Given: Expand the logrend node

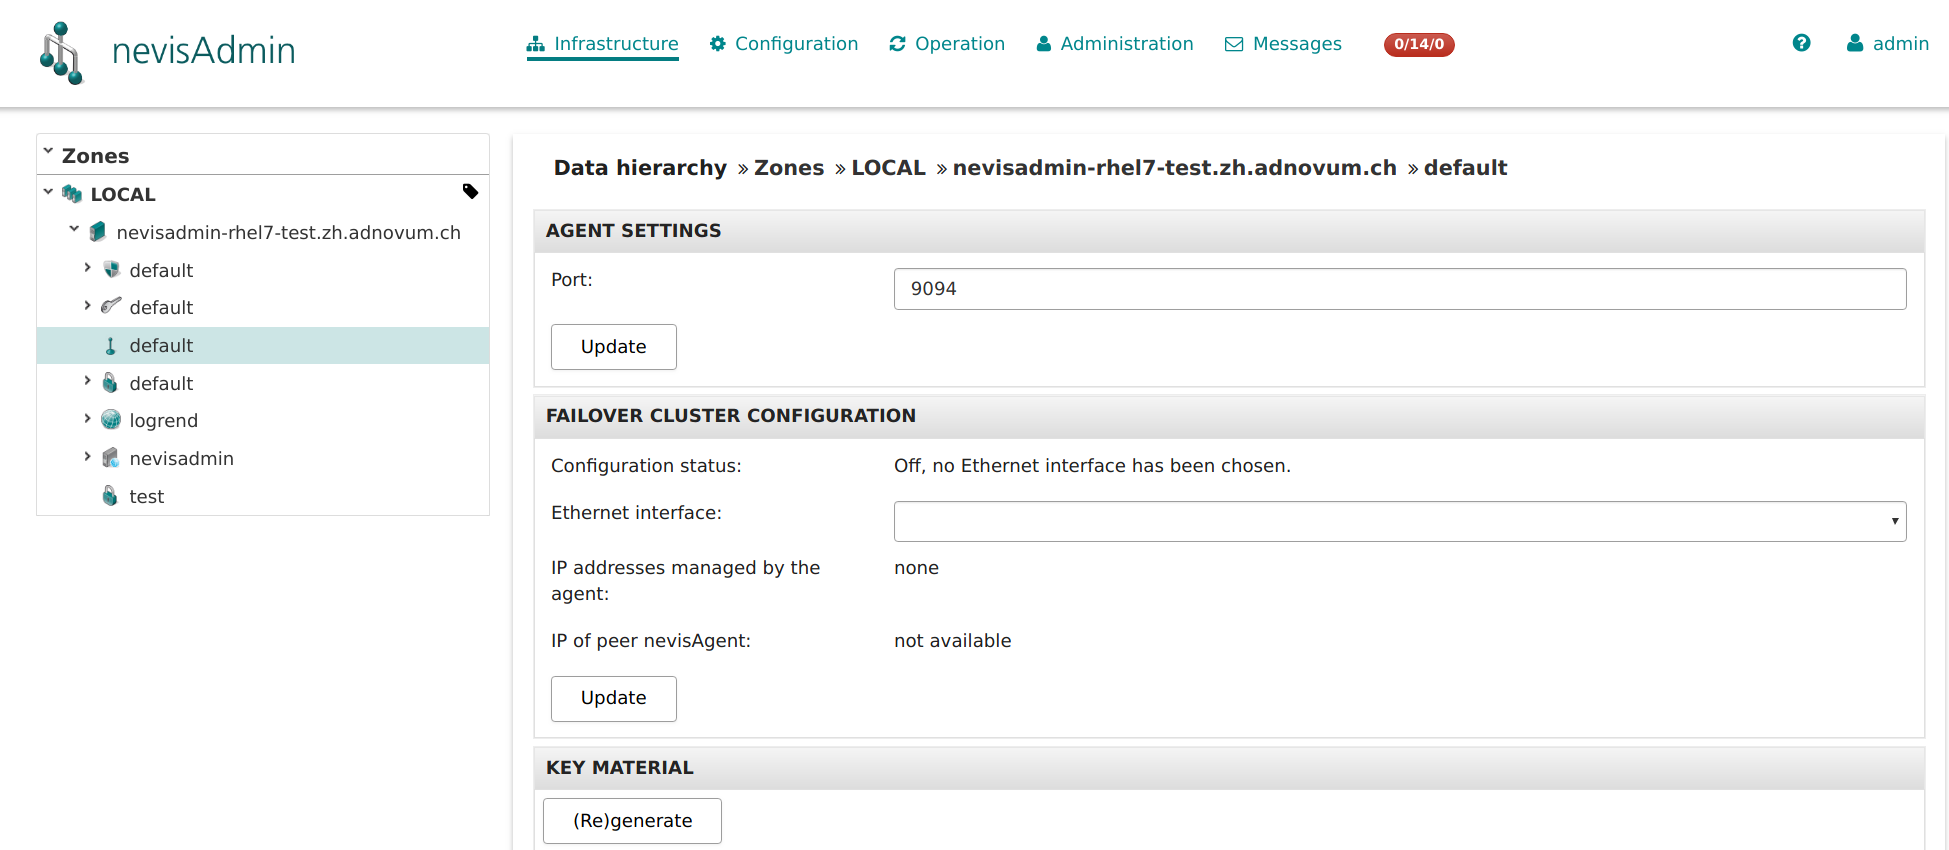Looking at the screenshot, I should coord(87,418).
